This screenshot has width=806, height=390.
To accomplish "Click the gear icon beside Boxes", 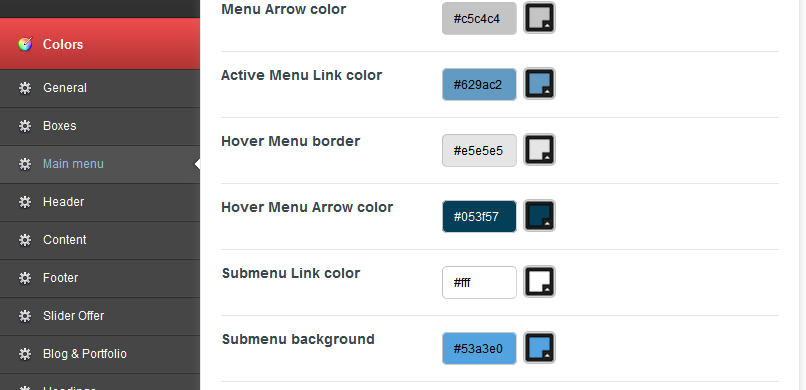I will pyautogui.click(x=25, y=126).
